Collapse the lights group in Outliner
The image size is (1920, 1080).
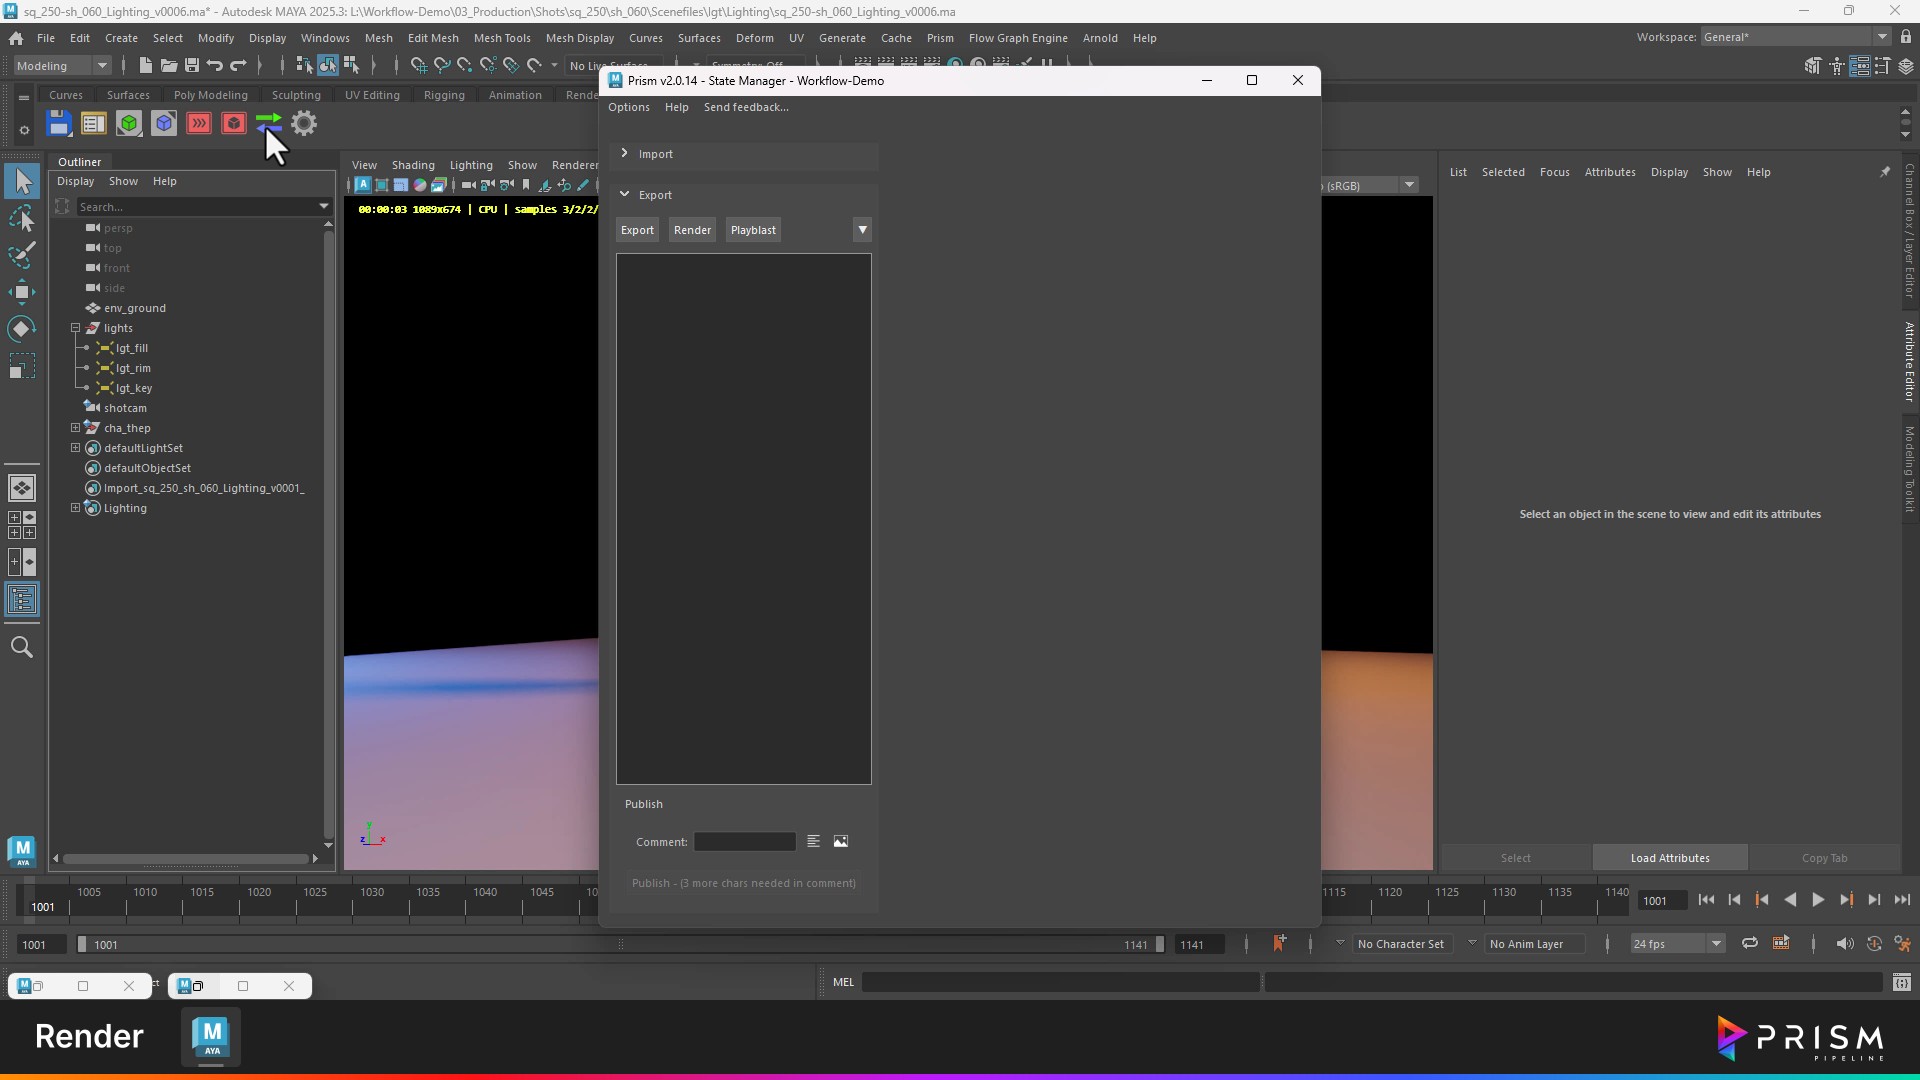[x=75, y=328]
